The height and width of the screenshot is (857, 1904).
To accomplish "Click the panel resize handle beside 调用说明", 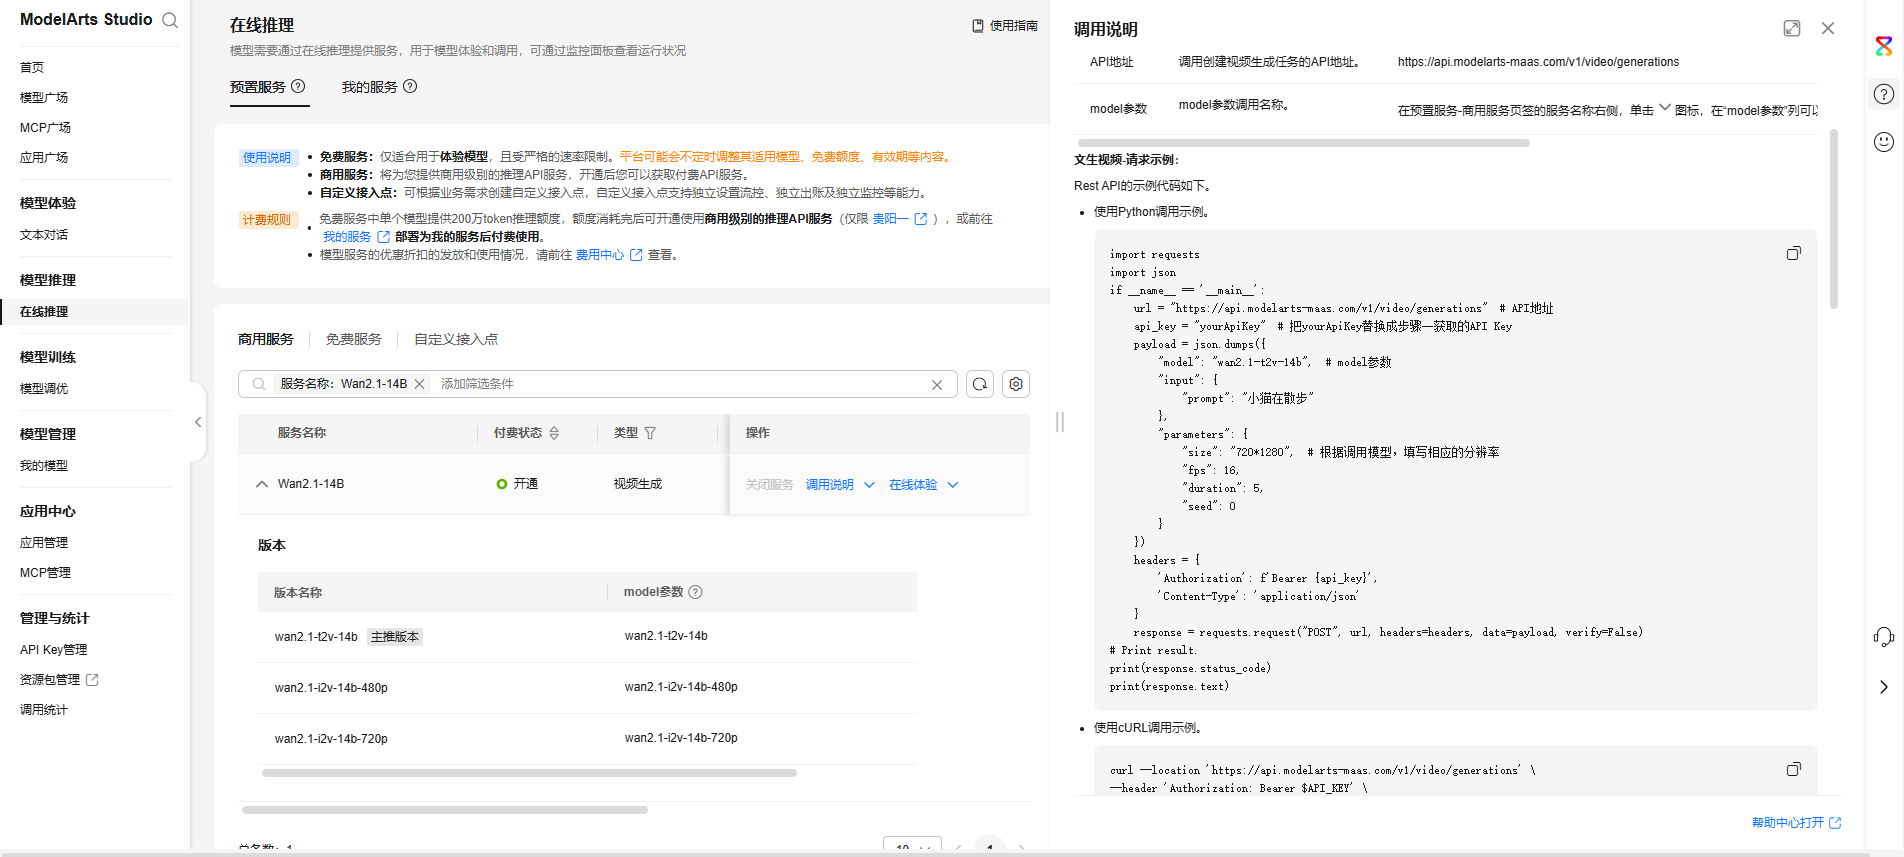I will (1060, 422).
